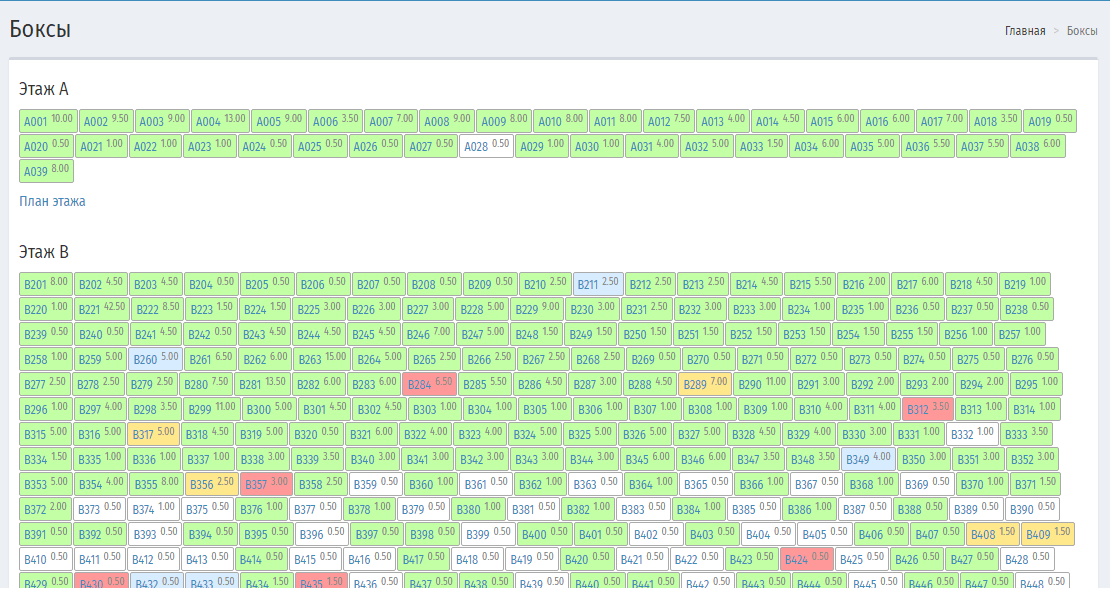Open box A004 priced 13.00
1110x590 pixels.
(x=220, y=121)
